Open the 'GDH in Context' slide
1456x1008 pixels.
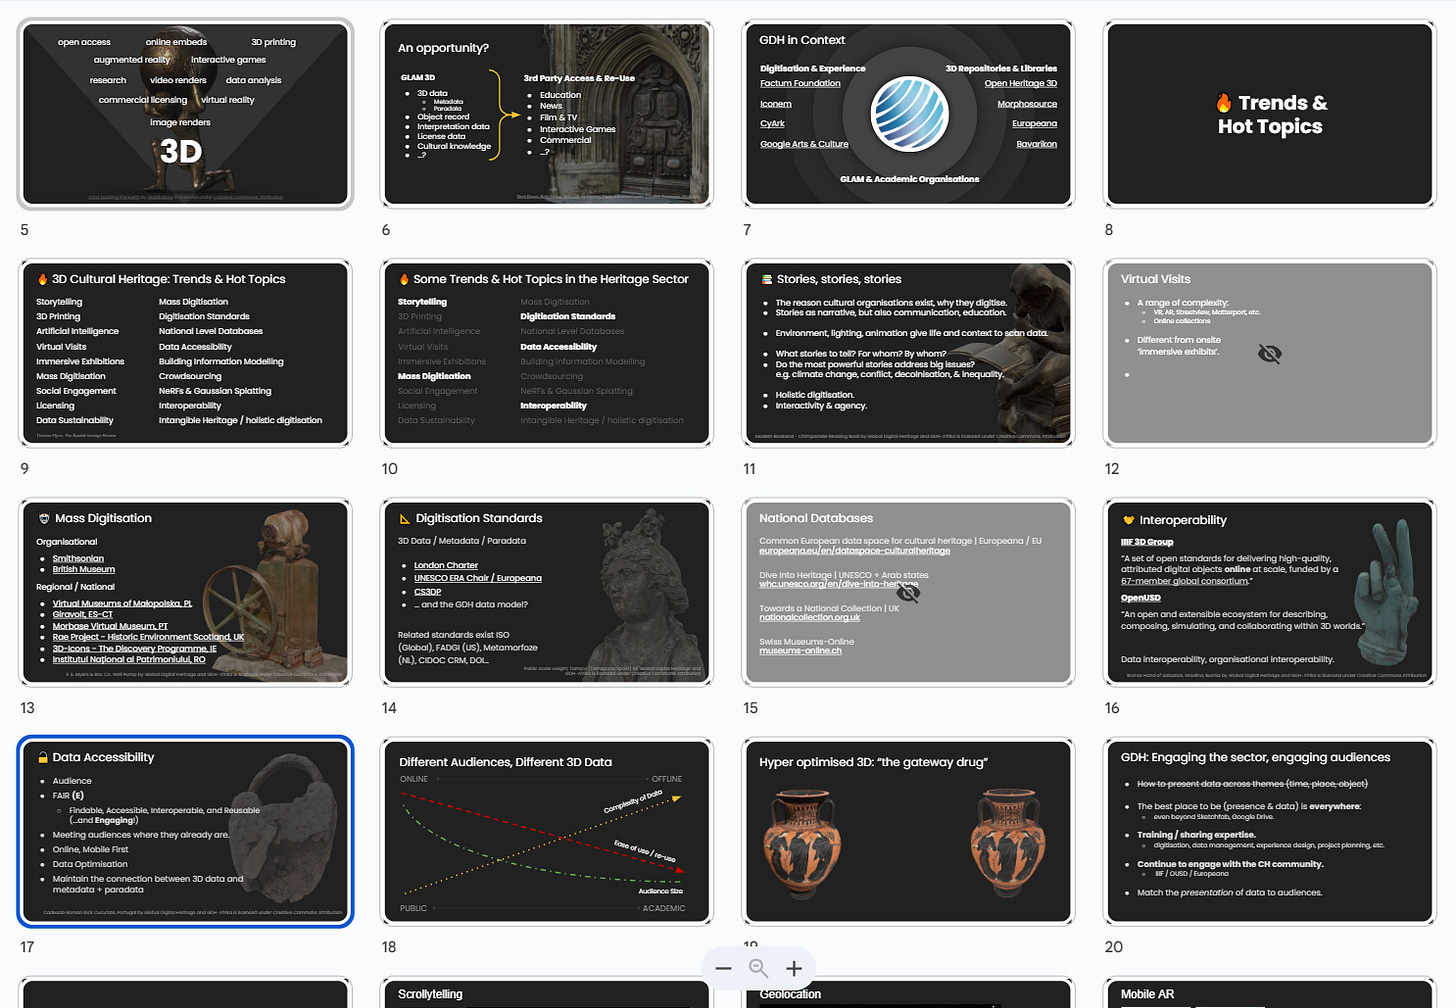908,114
